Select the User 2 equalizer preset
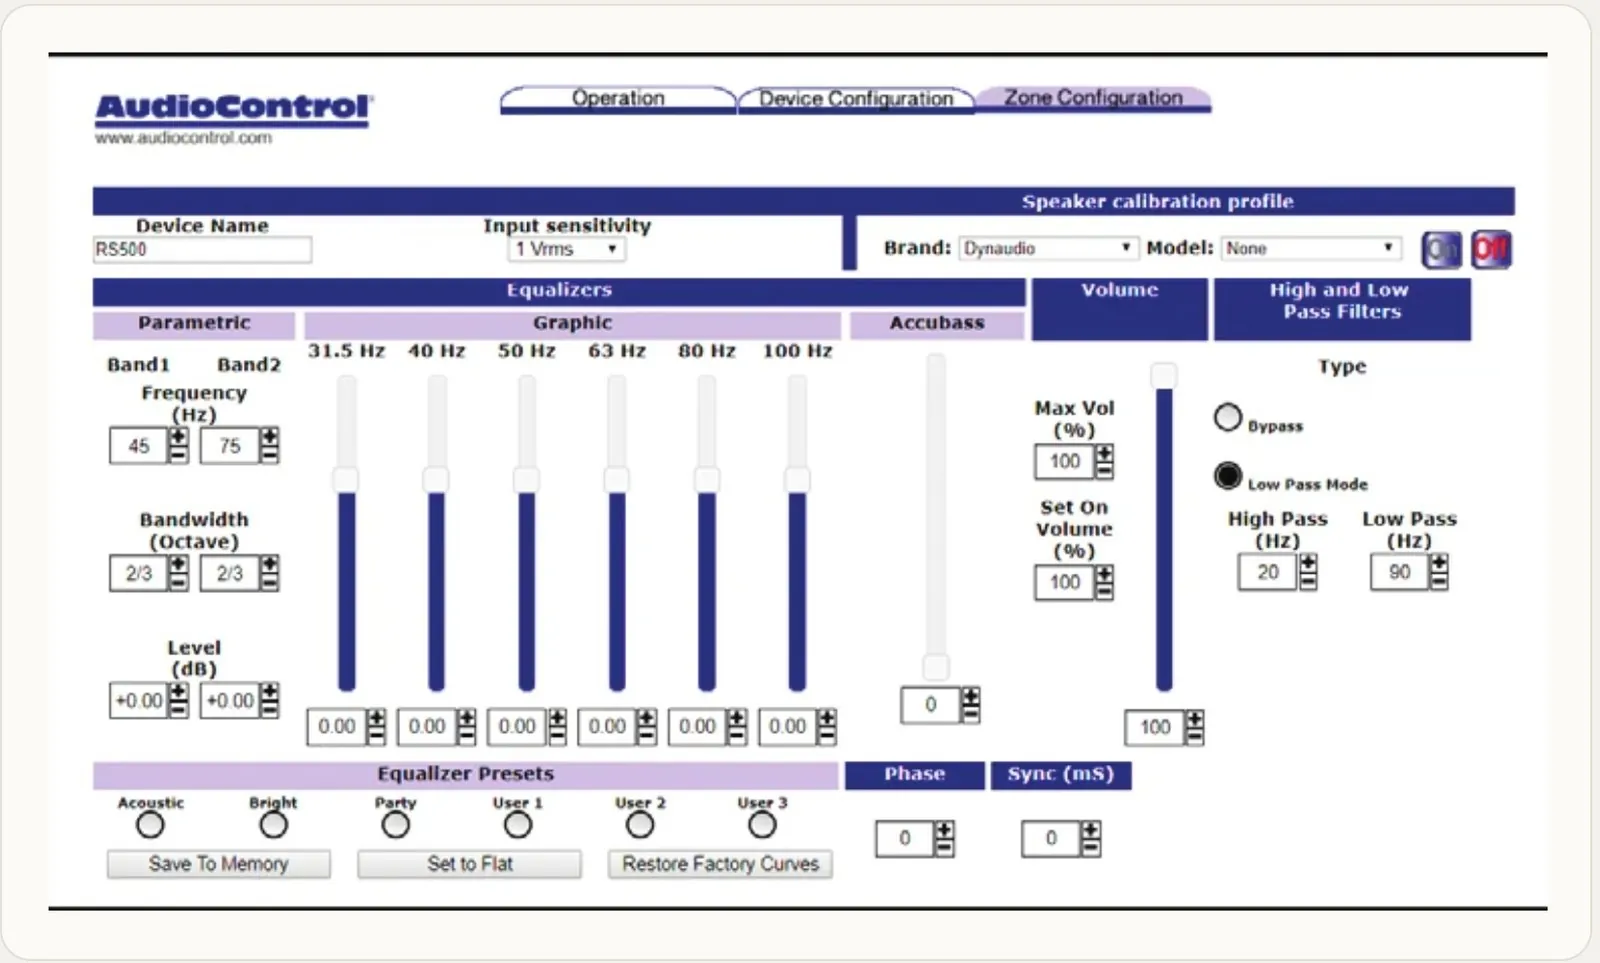Viewport: 1600px width, 963px height. pos(639,825)
